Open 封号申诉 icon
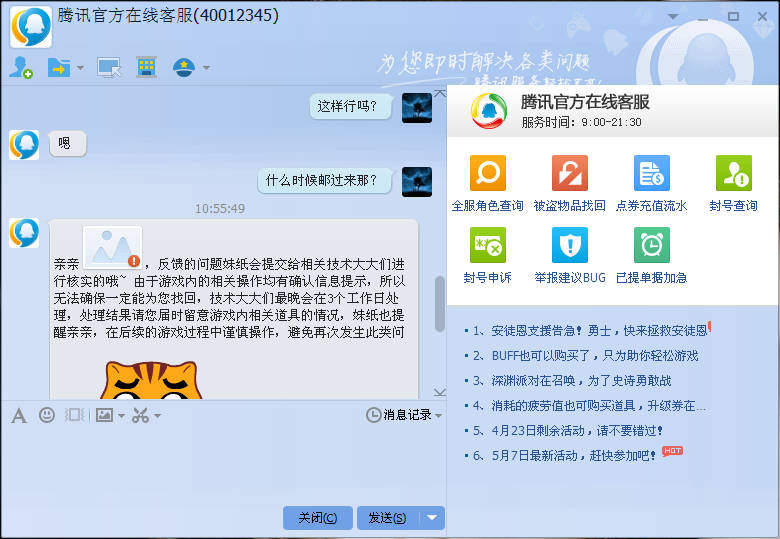Image resolution: width=780 pixels, height=539 pixels. coord(488,245)
